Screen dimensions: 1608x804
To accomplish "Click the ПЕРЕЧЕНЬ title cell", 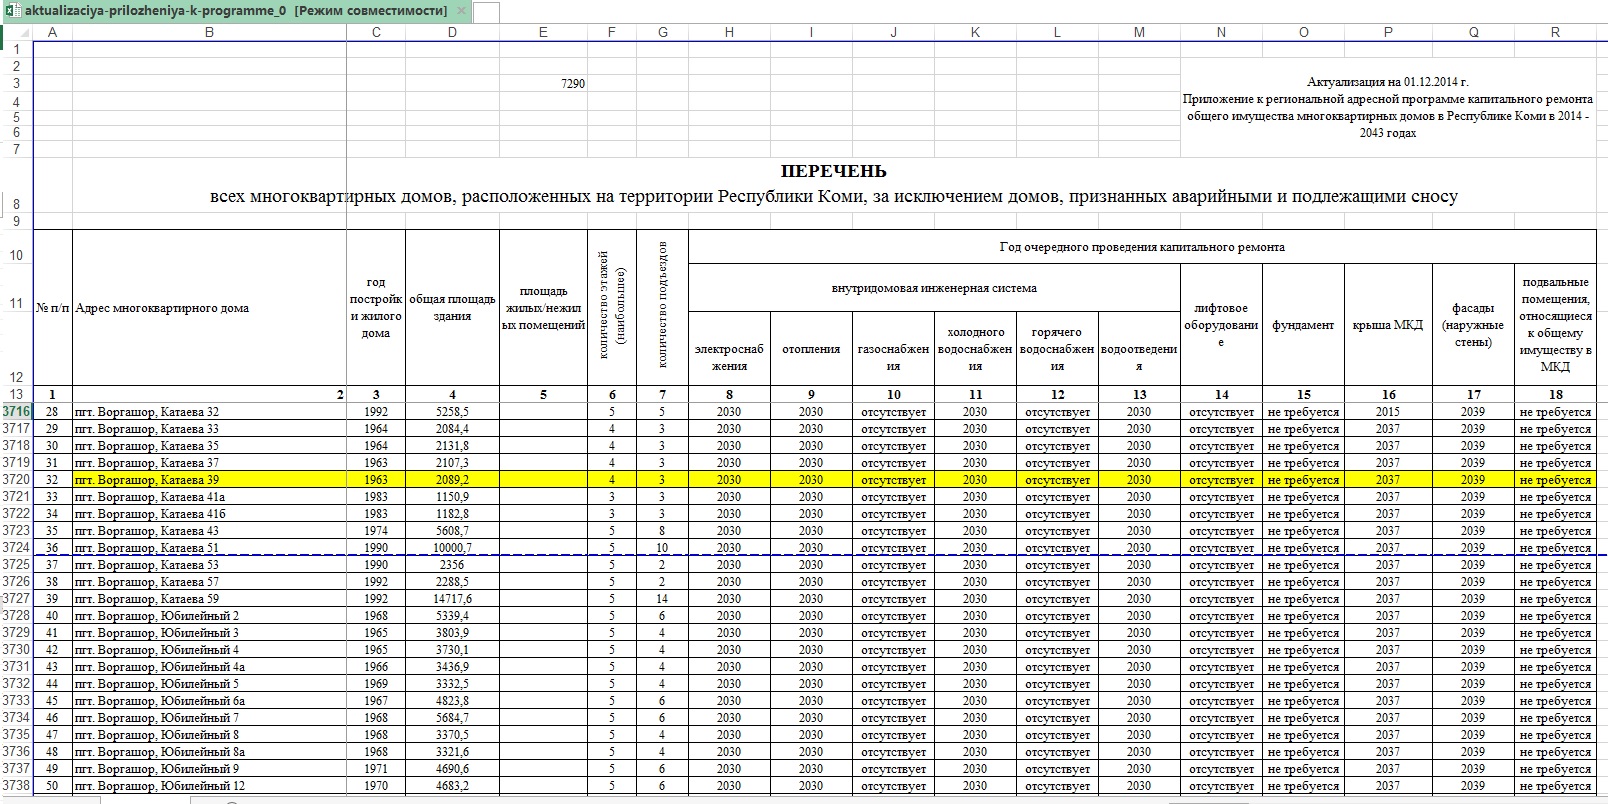I will (833, 171).
